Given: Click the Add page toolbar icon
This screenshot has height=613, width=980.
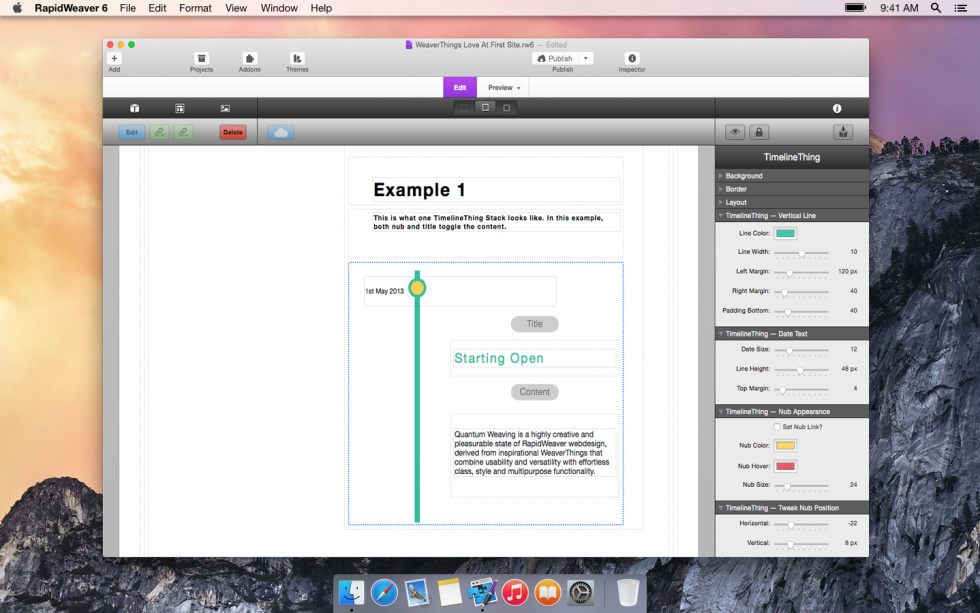Looking at the screenshot, I should pos(114,58).
